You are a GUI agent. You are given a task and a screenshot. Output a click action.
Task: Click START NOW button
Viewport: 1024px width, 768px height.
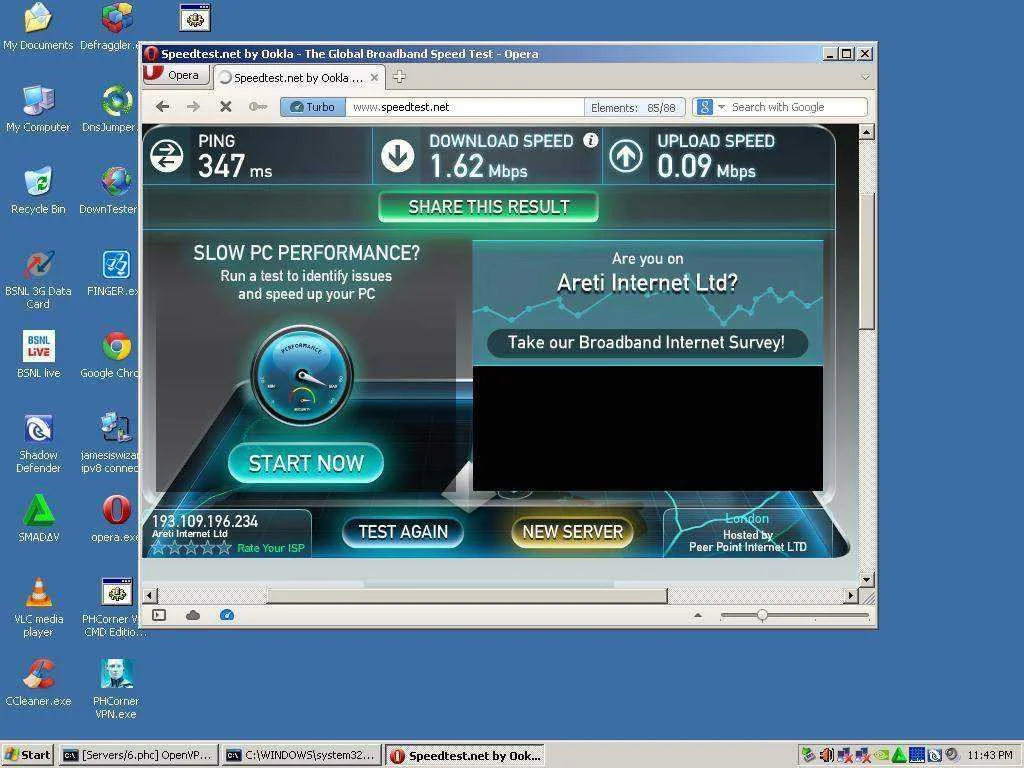[306, 463]
